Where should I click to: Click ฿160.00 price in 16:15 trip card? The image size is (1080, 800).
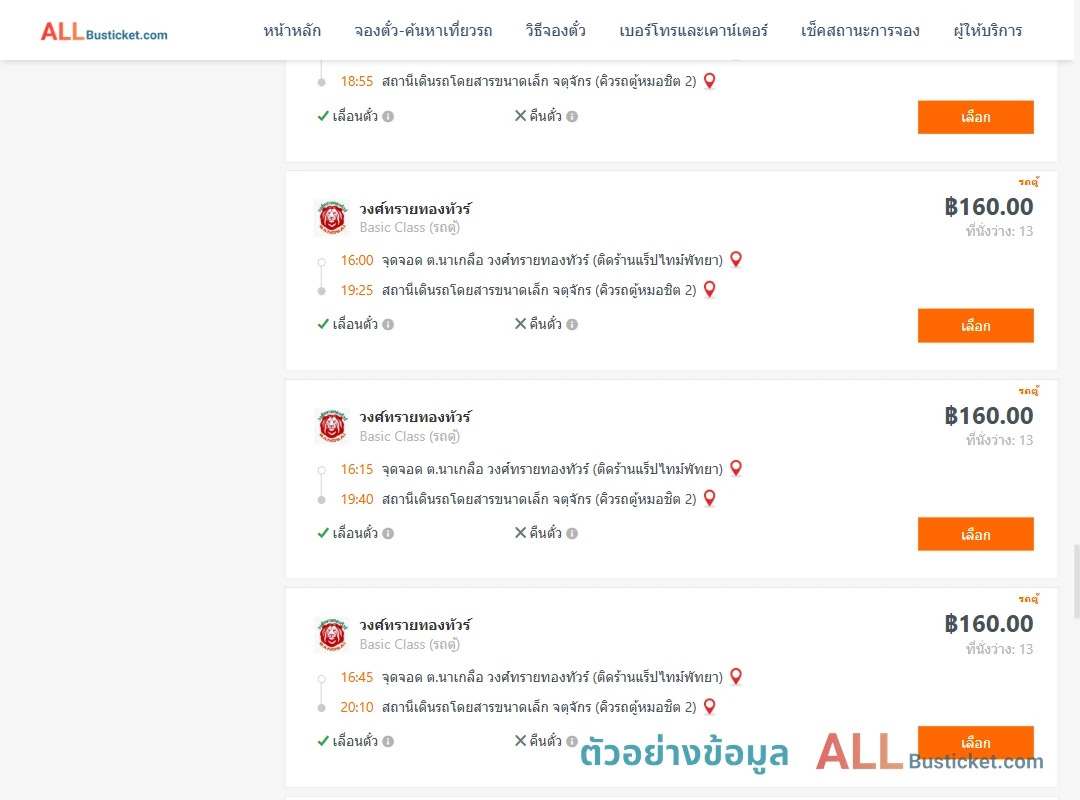[x=988, y=416]
